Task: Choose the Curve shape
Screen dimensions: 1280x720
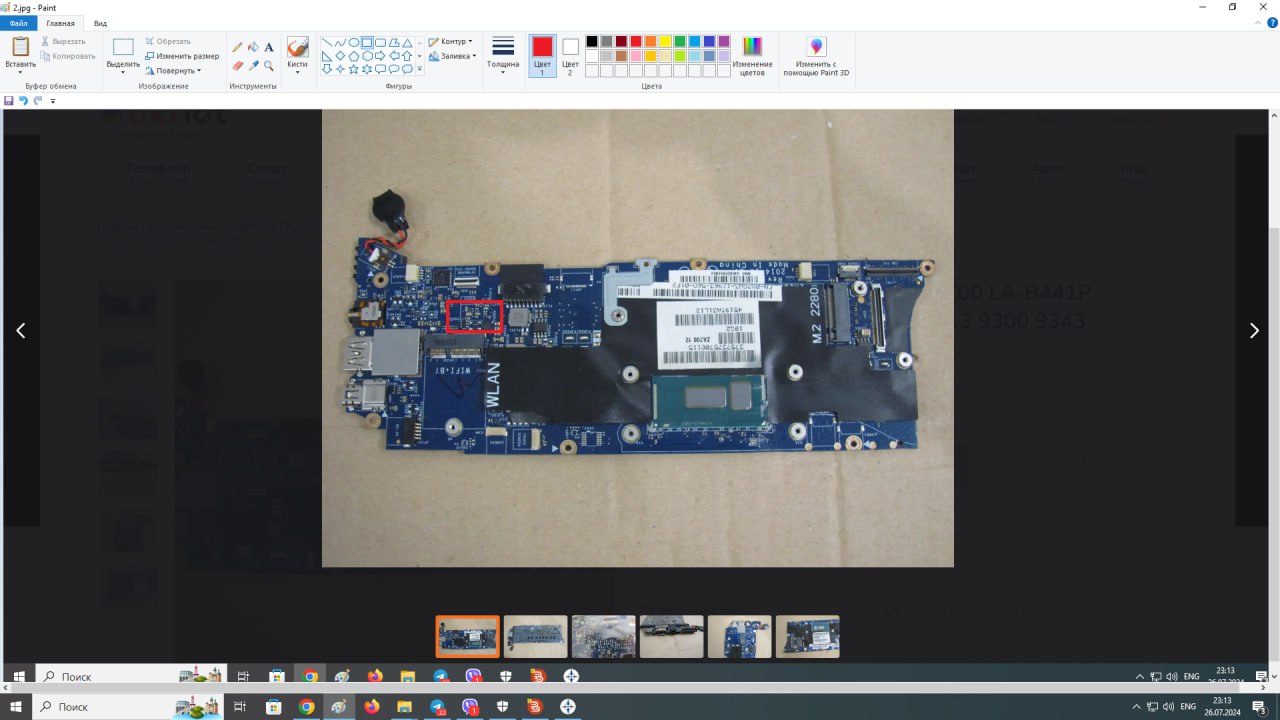Action: click(340, 43)
